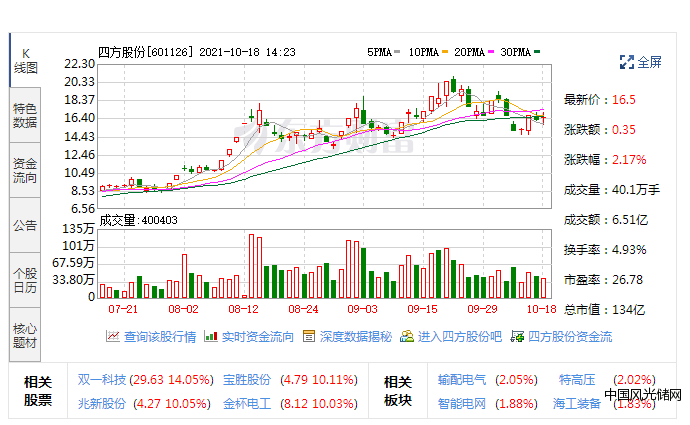Click the 20PMA magenta legend swatch

point(491,52)
